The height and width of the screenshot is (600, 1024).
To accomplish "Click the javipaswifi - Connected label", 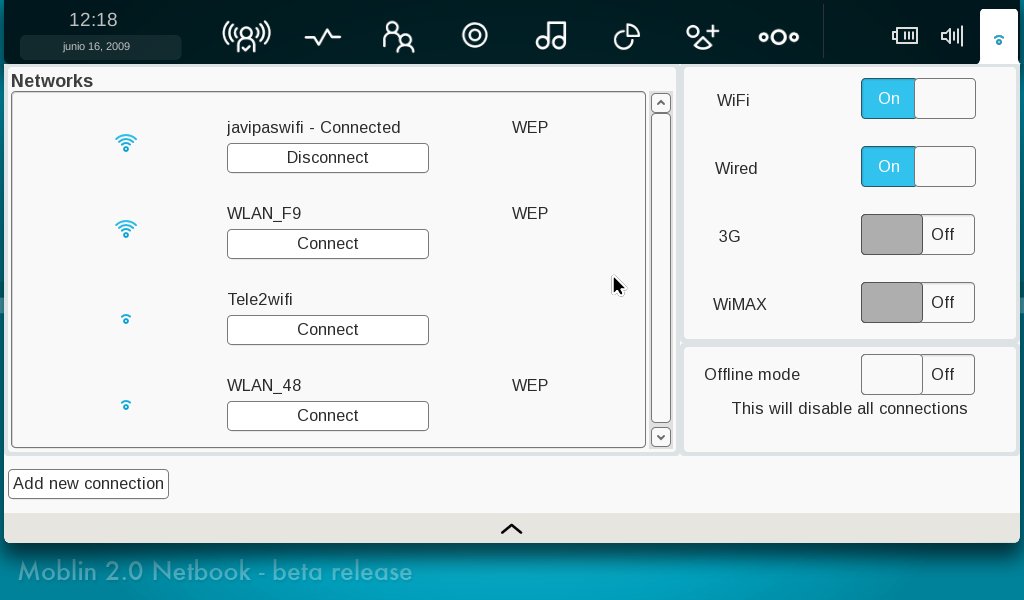I will (x=313, y=127).
